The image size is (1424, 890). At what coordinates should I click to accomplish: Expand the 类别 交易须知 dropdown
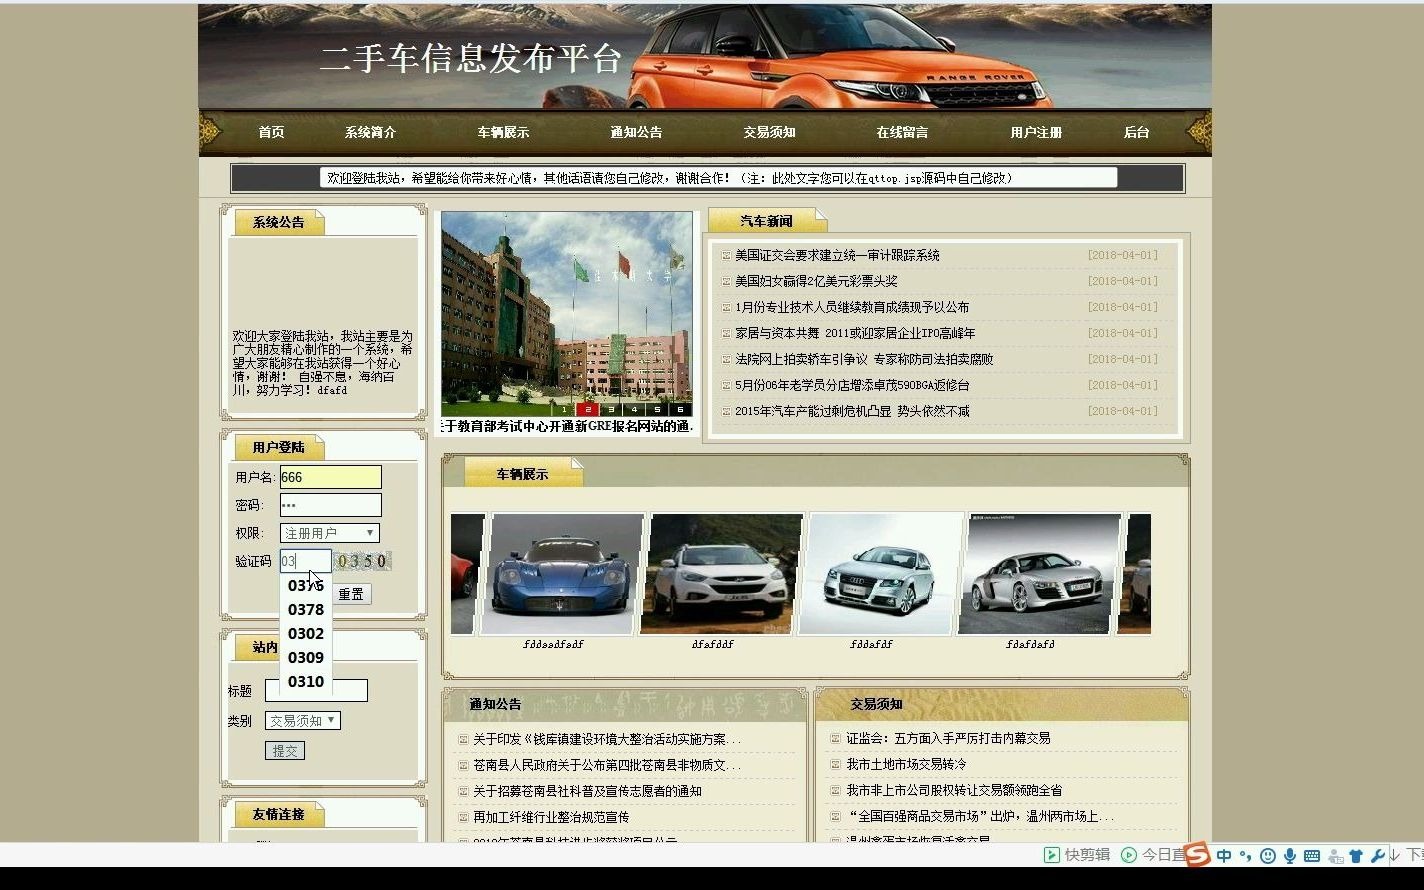303,720
